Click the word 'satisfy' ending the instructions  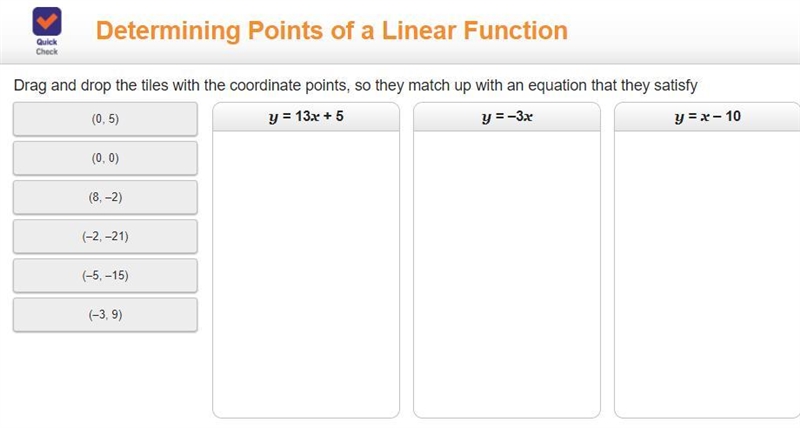(676, 85)
